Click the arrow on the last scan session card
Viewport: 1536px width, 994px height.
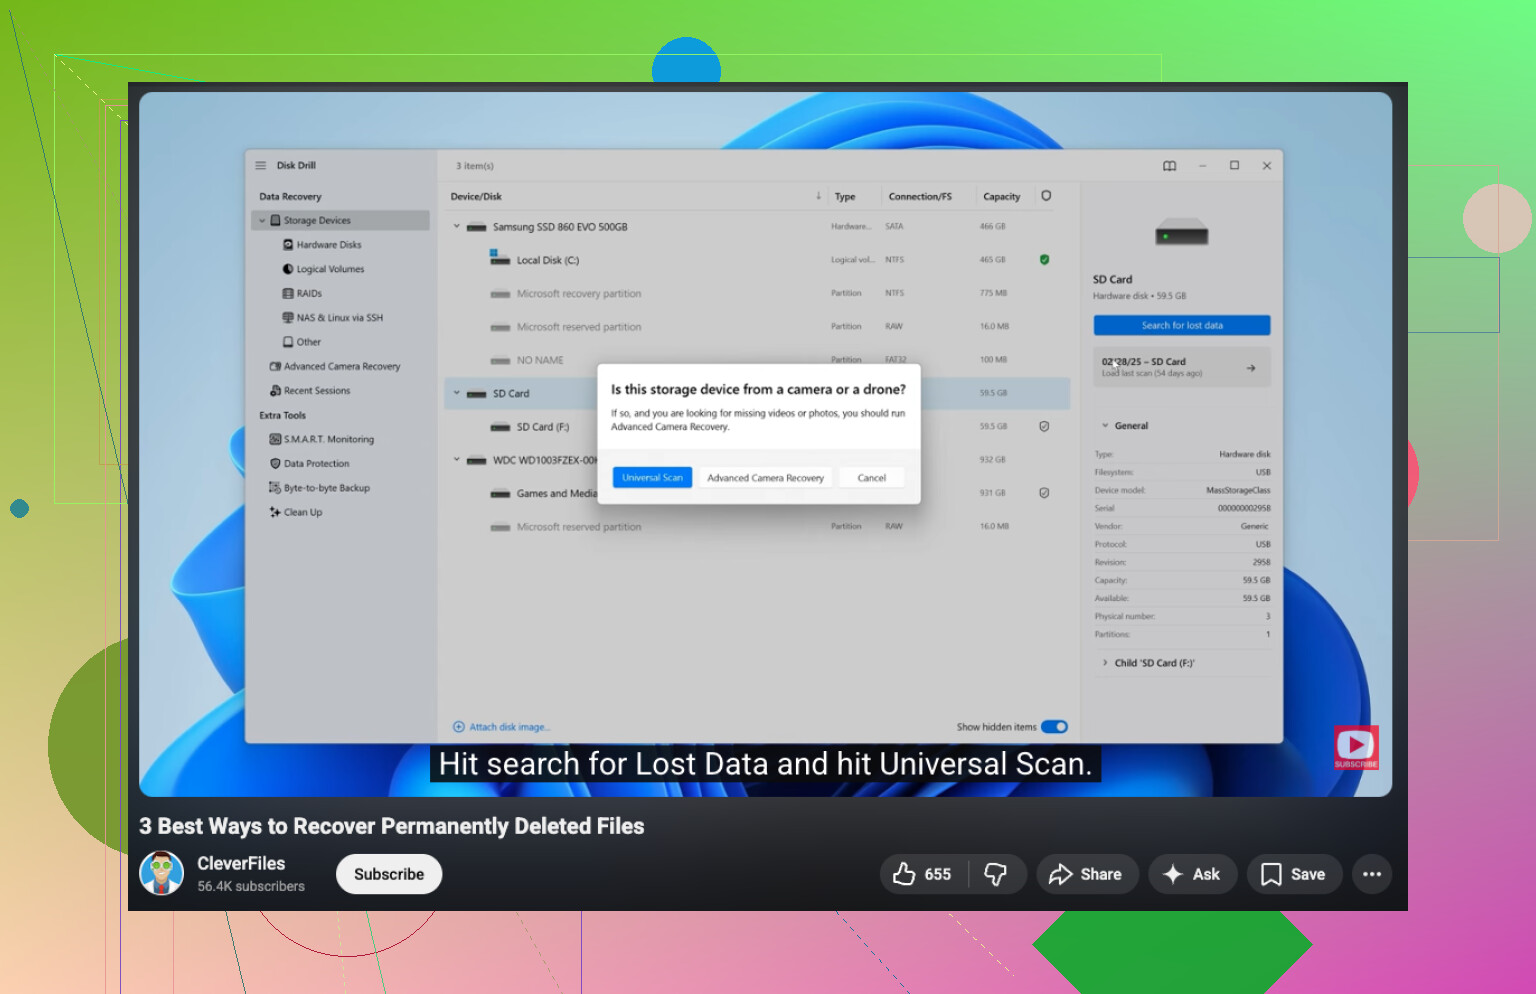click(x=1251, y=368)
